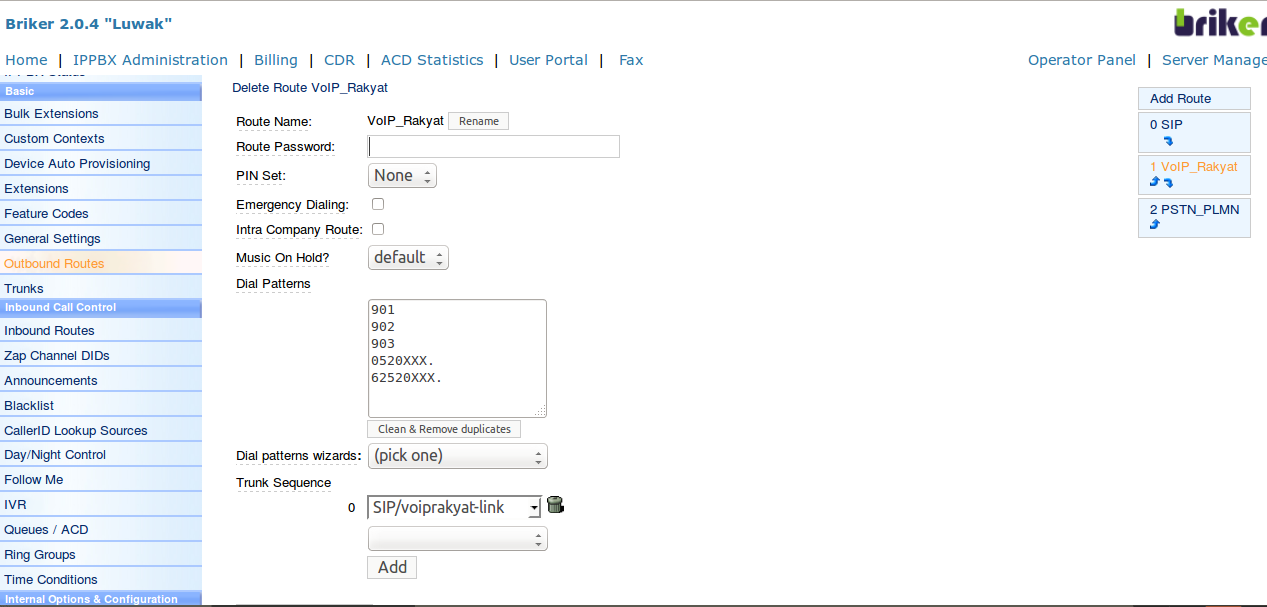This screenshot has width=1267, height=607.
Task: Click the Inbound Call Control section header
Action: (101, 308)
